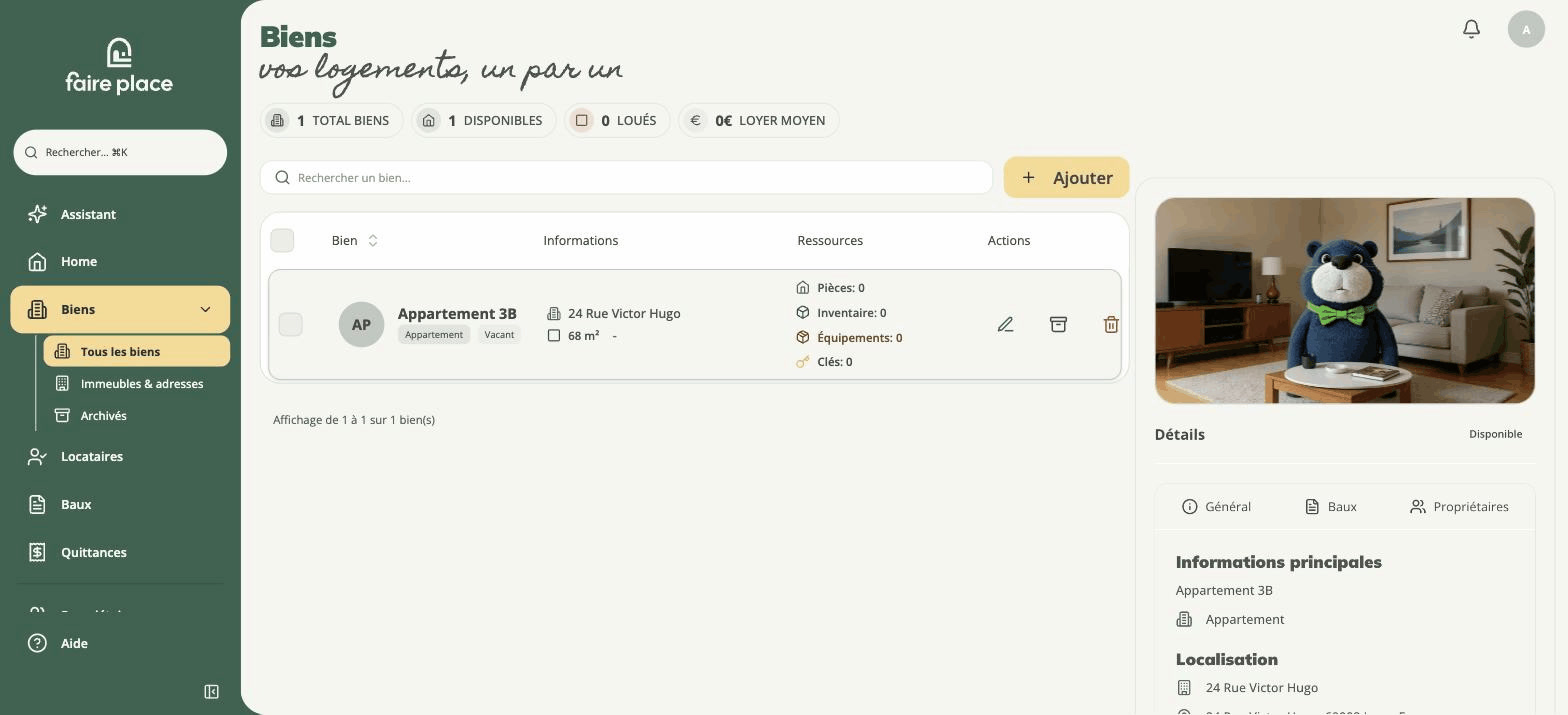Click the Vacant tag
Viewport: 1568px width, 715px height.
point(499,334)
